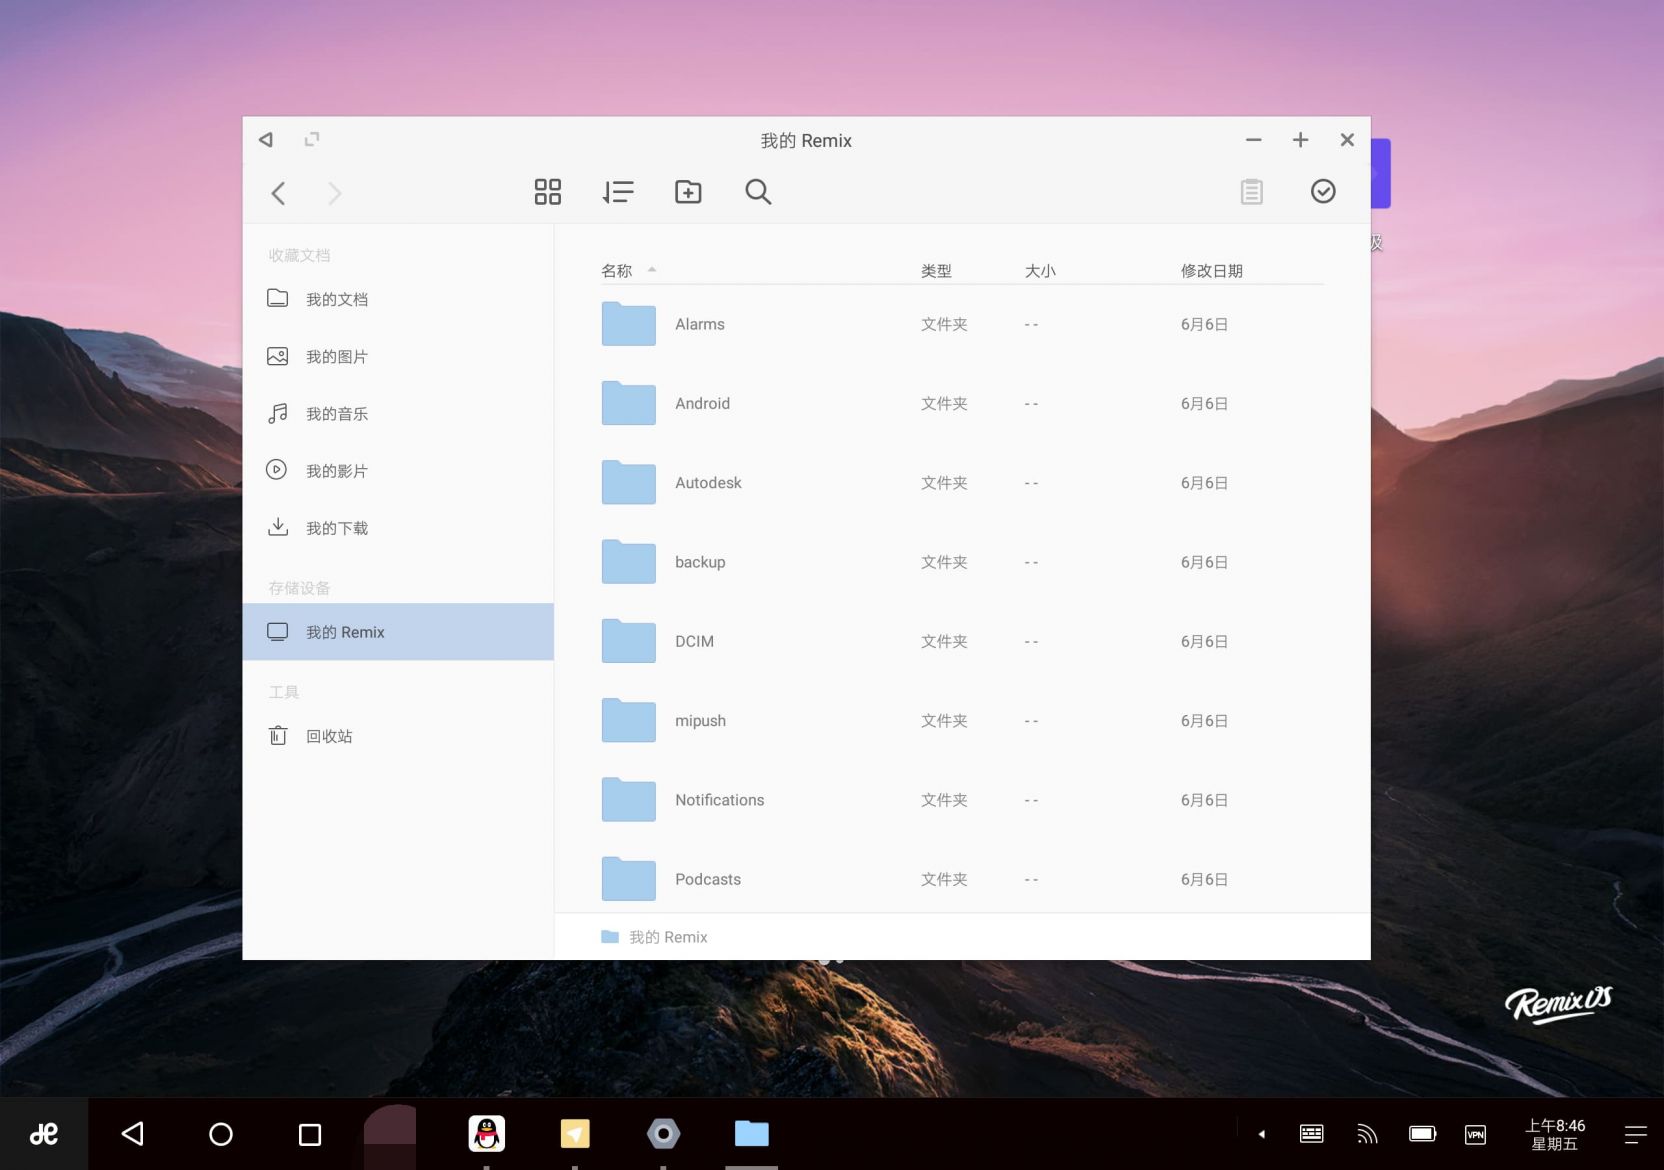This screenshot has height=1170, width=1664.
Task: Sort by 类型 column header
Action: [x=936, y=270]
